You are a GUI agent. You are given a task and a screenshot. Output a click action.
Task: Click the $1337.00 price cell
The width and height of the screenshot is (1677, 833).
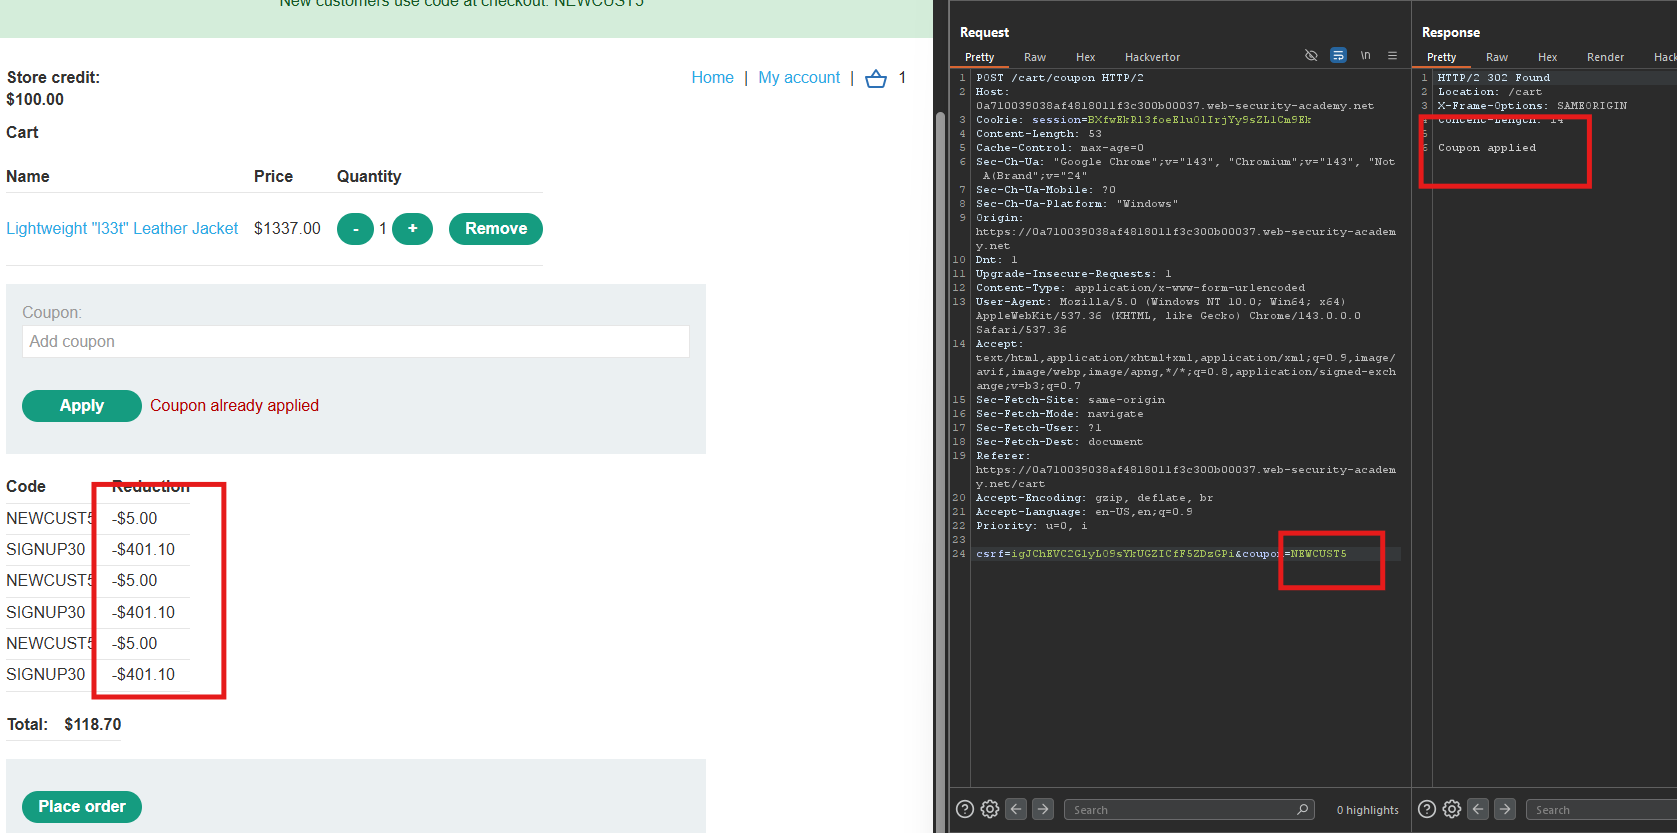(x=287, y=229)
